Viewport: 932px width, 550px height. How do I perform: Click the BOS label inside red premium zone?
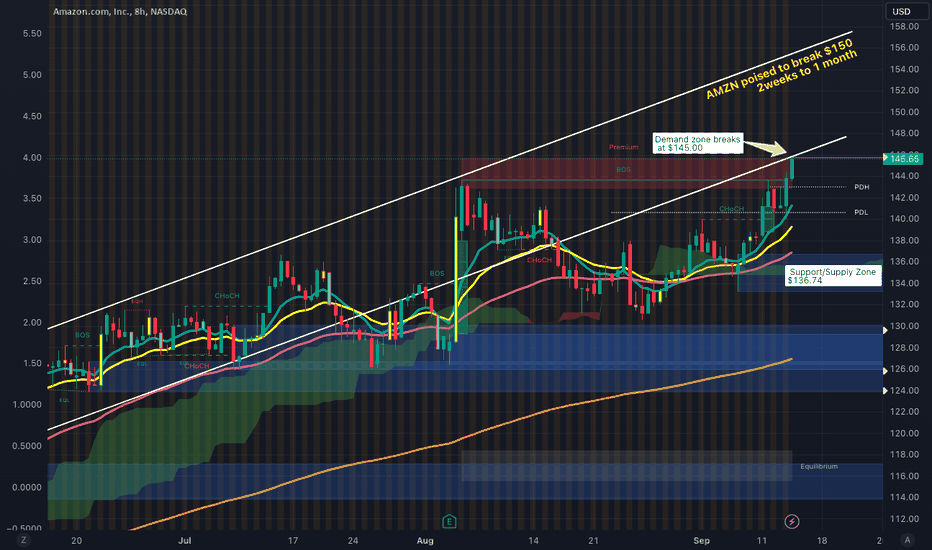point(623,169)
